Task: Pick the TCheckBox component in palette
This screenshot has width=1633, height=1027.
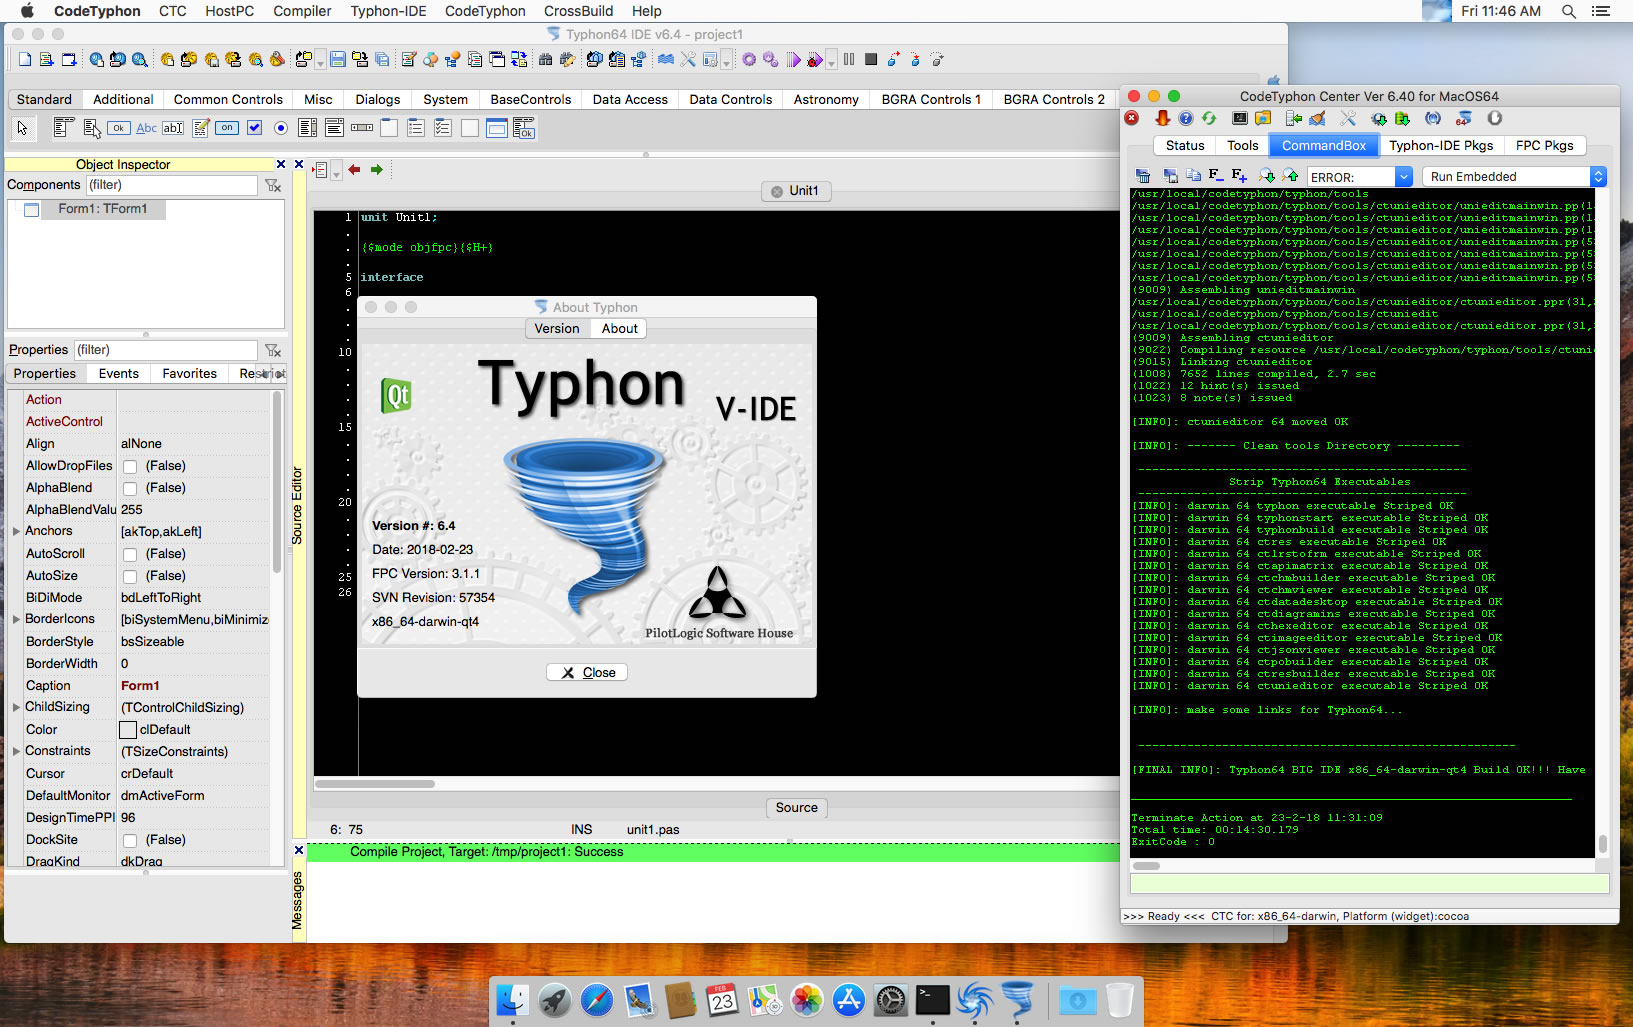Action: tap(254, 128)
